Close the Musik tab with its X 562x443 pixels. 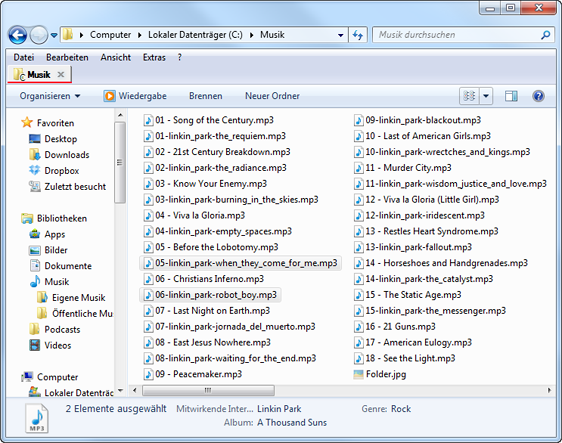[61, 74]
